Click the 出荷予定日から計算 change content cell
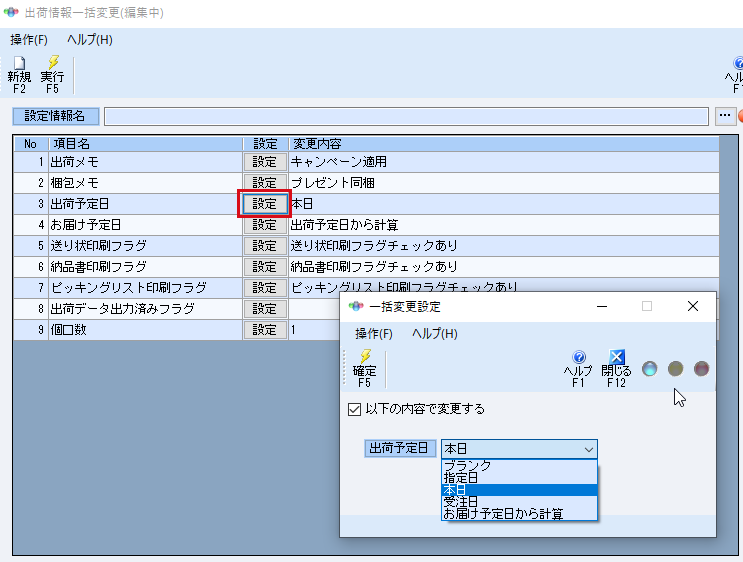 coord(504,225)
